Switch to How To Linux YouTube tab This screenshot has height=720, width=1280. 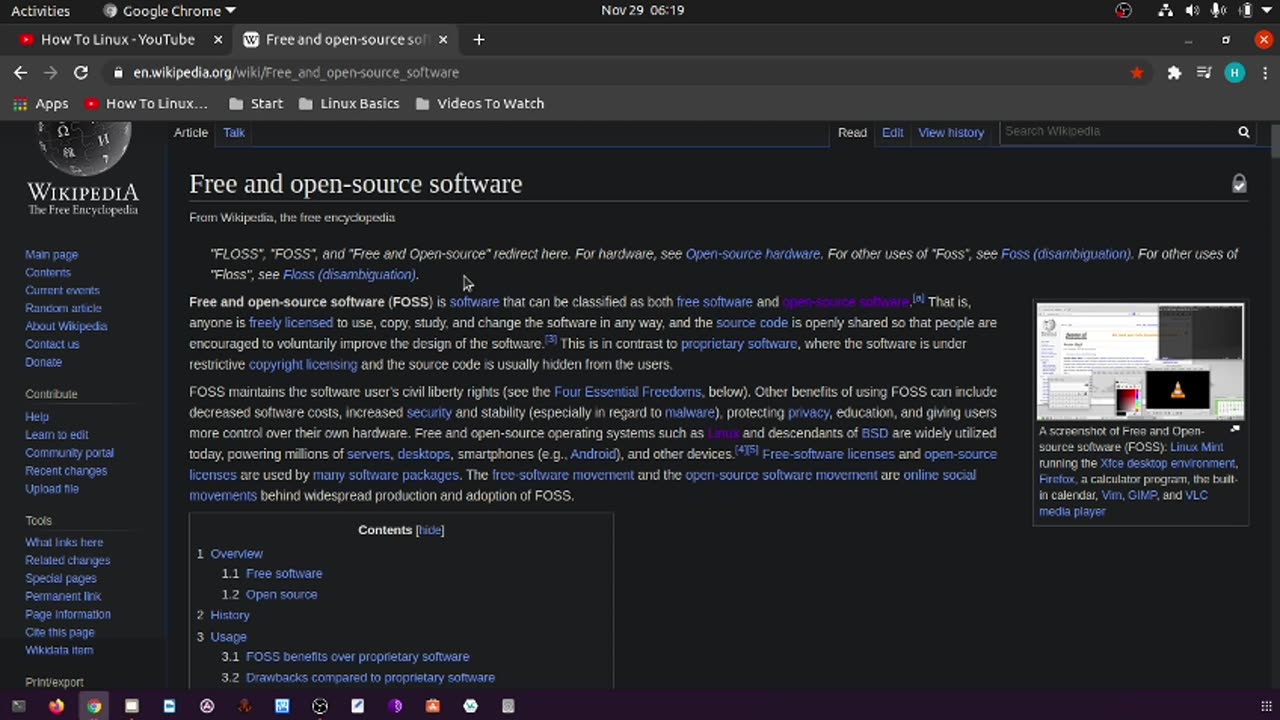pyautogui.click(x=117, y=39)
